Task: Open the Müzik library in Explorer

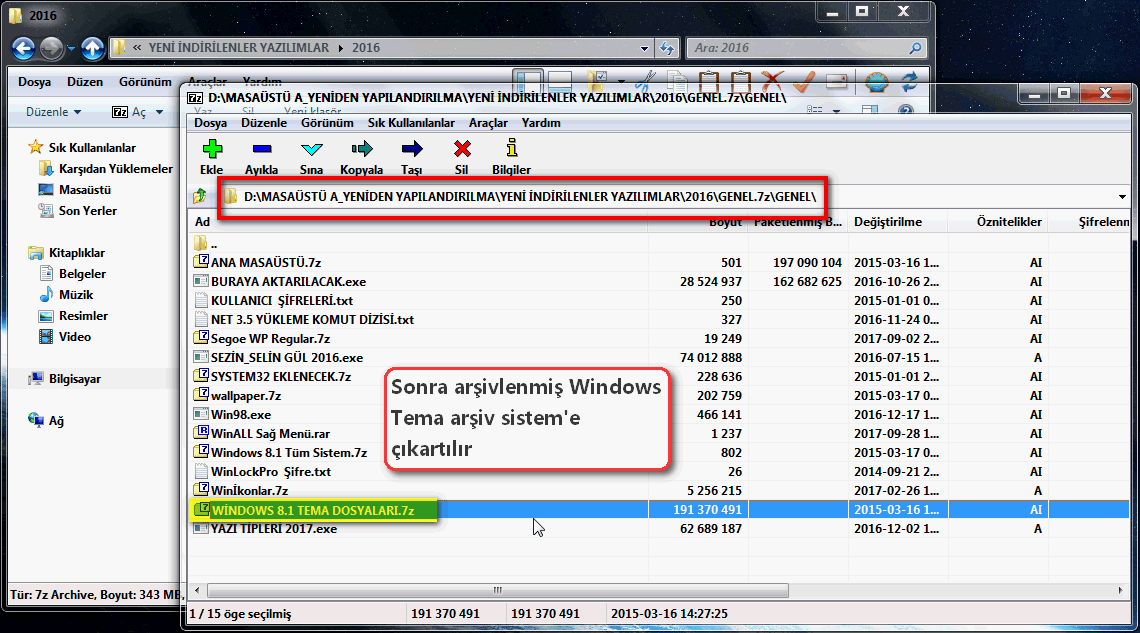Action: point(76,295)
